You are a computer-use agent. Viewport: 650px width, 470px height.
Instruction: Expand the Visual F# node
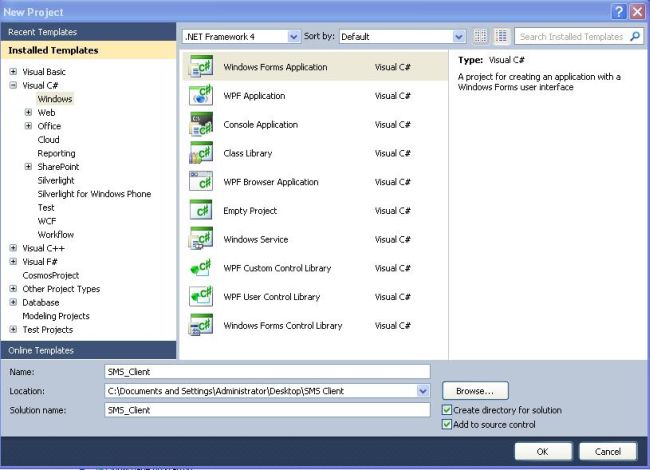13,262
